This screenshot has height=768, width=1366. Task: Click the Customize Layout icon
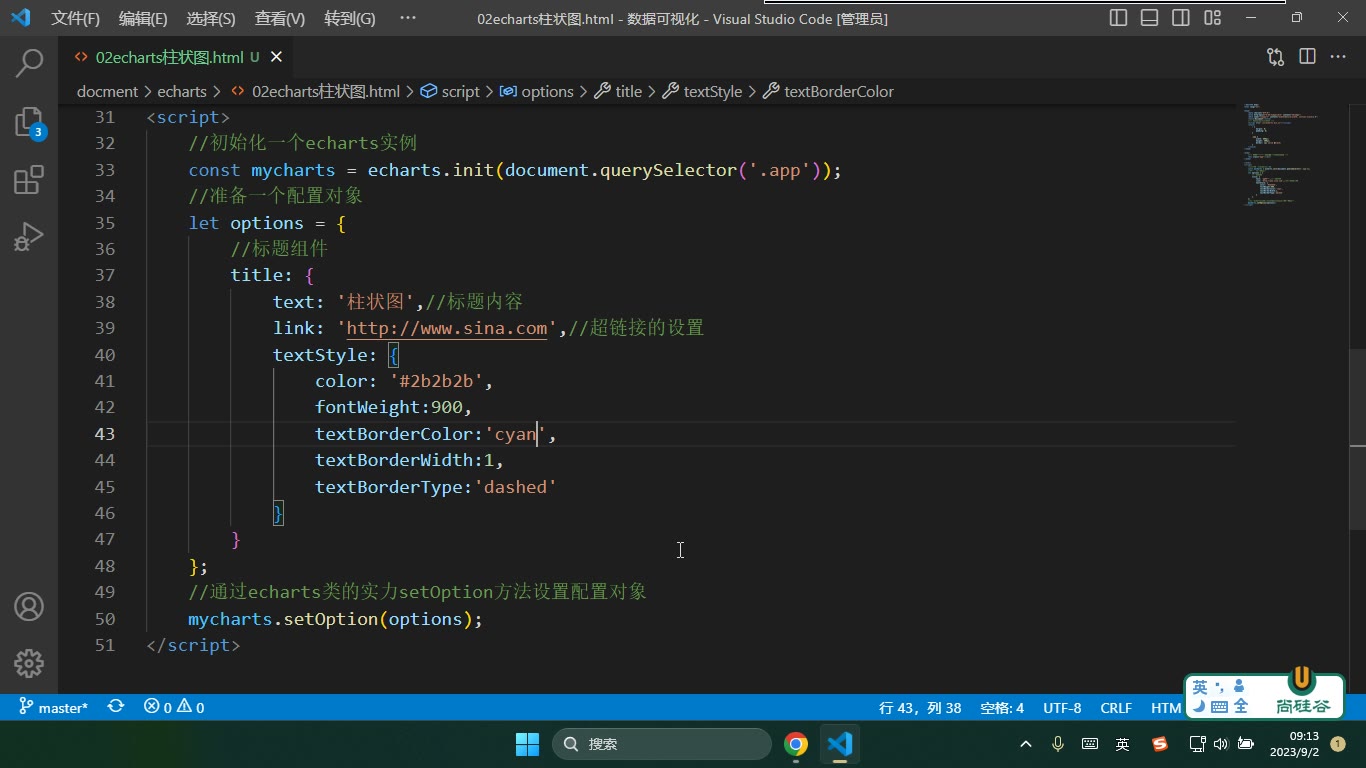tap(1212, 18)
